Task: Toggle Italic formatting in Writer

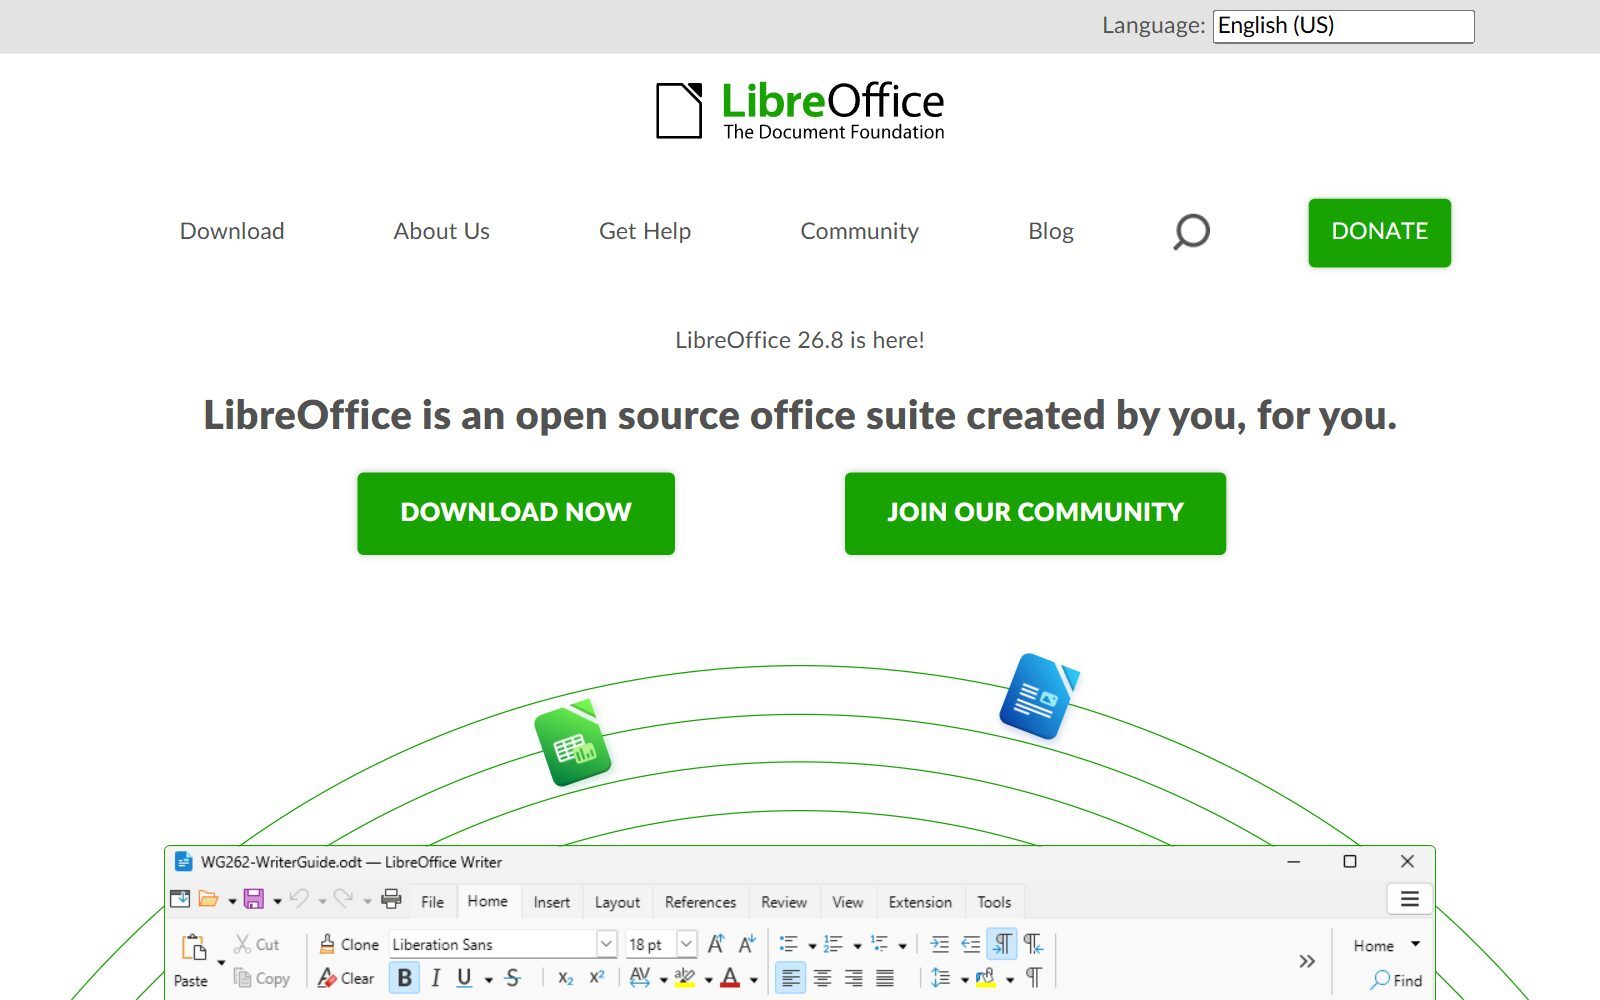Action: click(436, 978)
